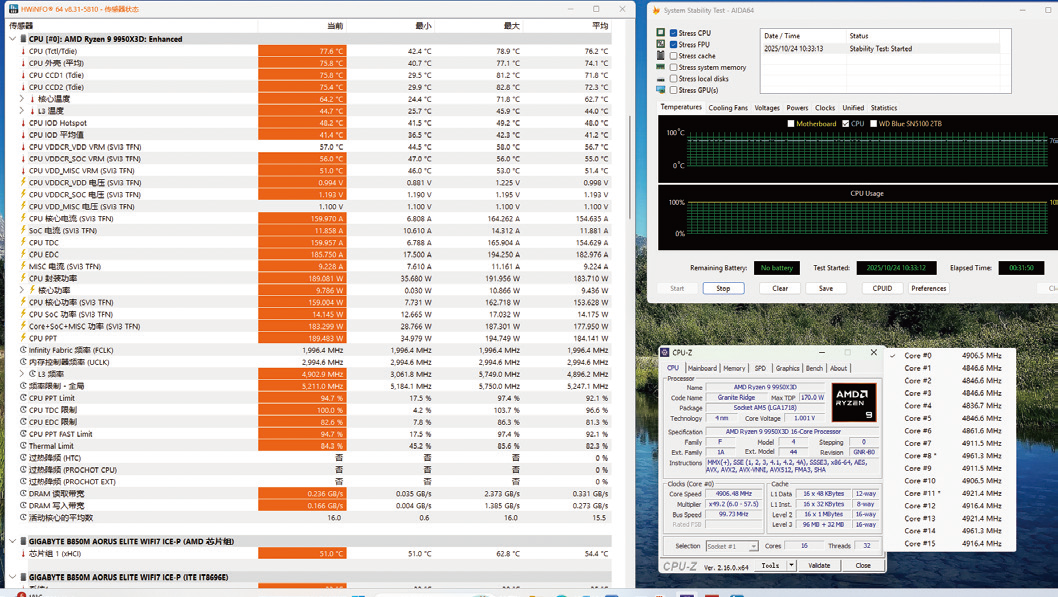Click the AIDA64 flame icon in title bar
The image size is (1058, 597).
point(656,10)
